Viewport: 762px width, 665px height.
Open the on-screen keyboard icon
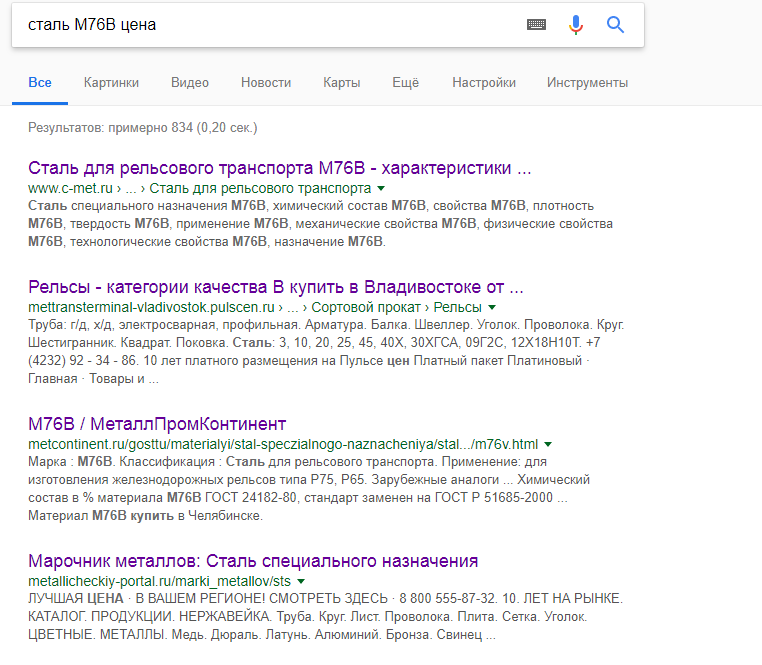pos(537,24)
